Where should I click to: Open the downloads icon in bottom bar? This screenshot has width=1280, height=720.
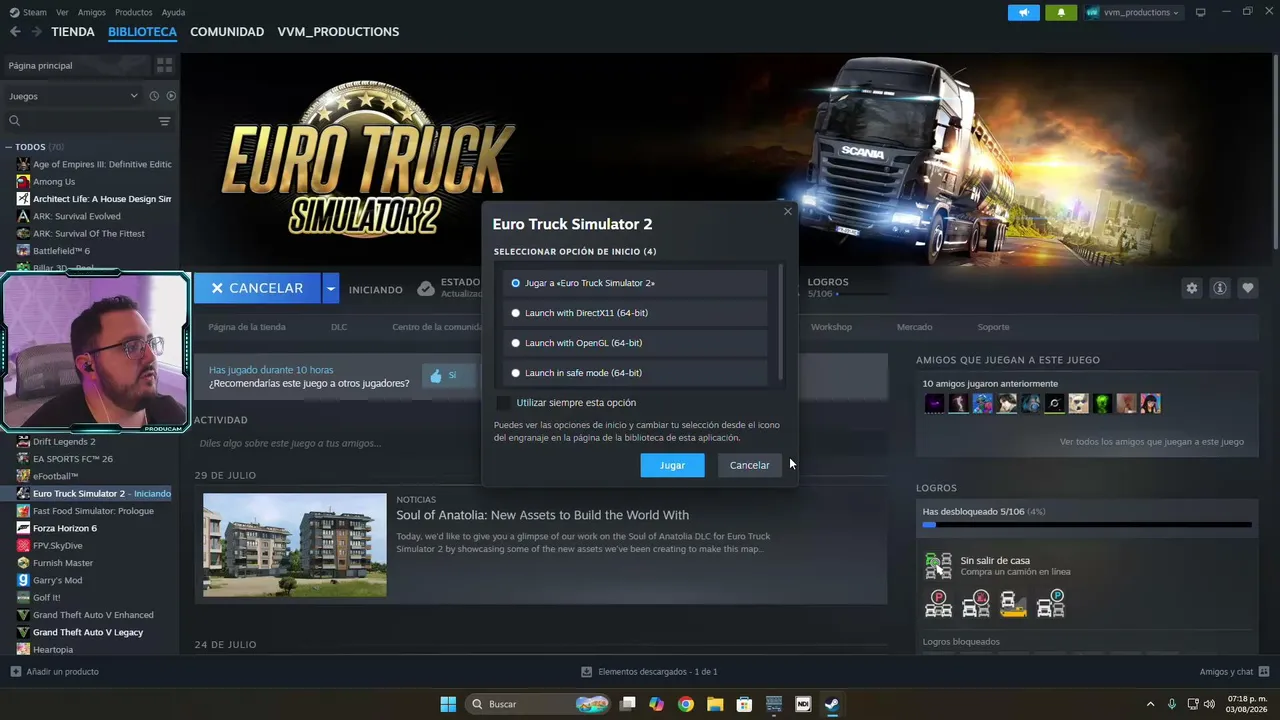(588, 672)
